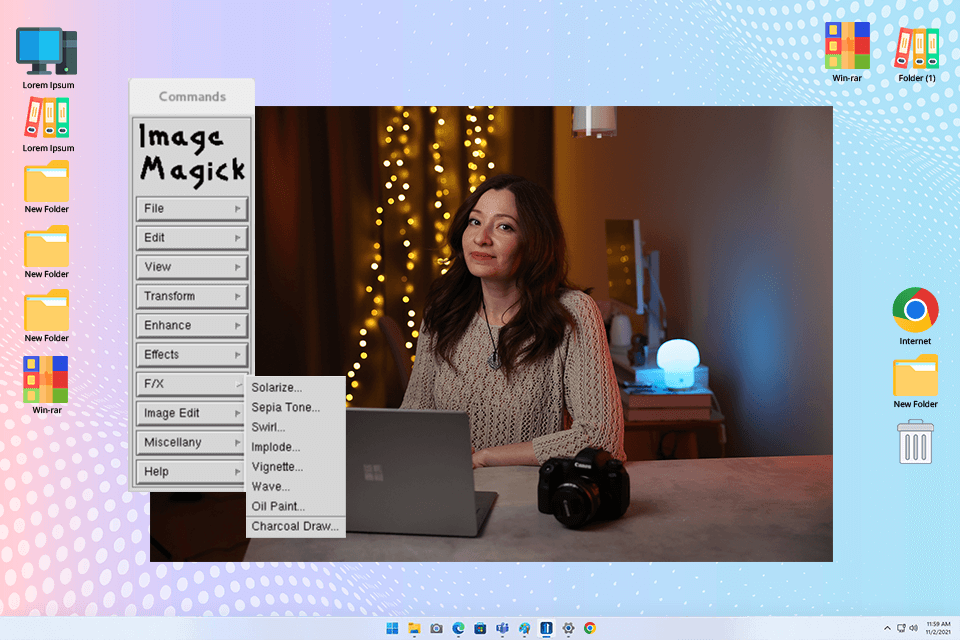Select the Win-rar icon beside Folder (1)

847,51
